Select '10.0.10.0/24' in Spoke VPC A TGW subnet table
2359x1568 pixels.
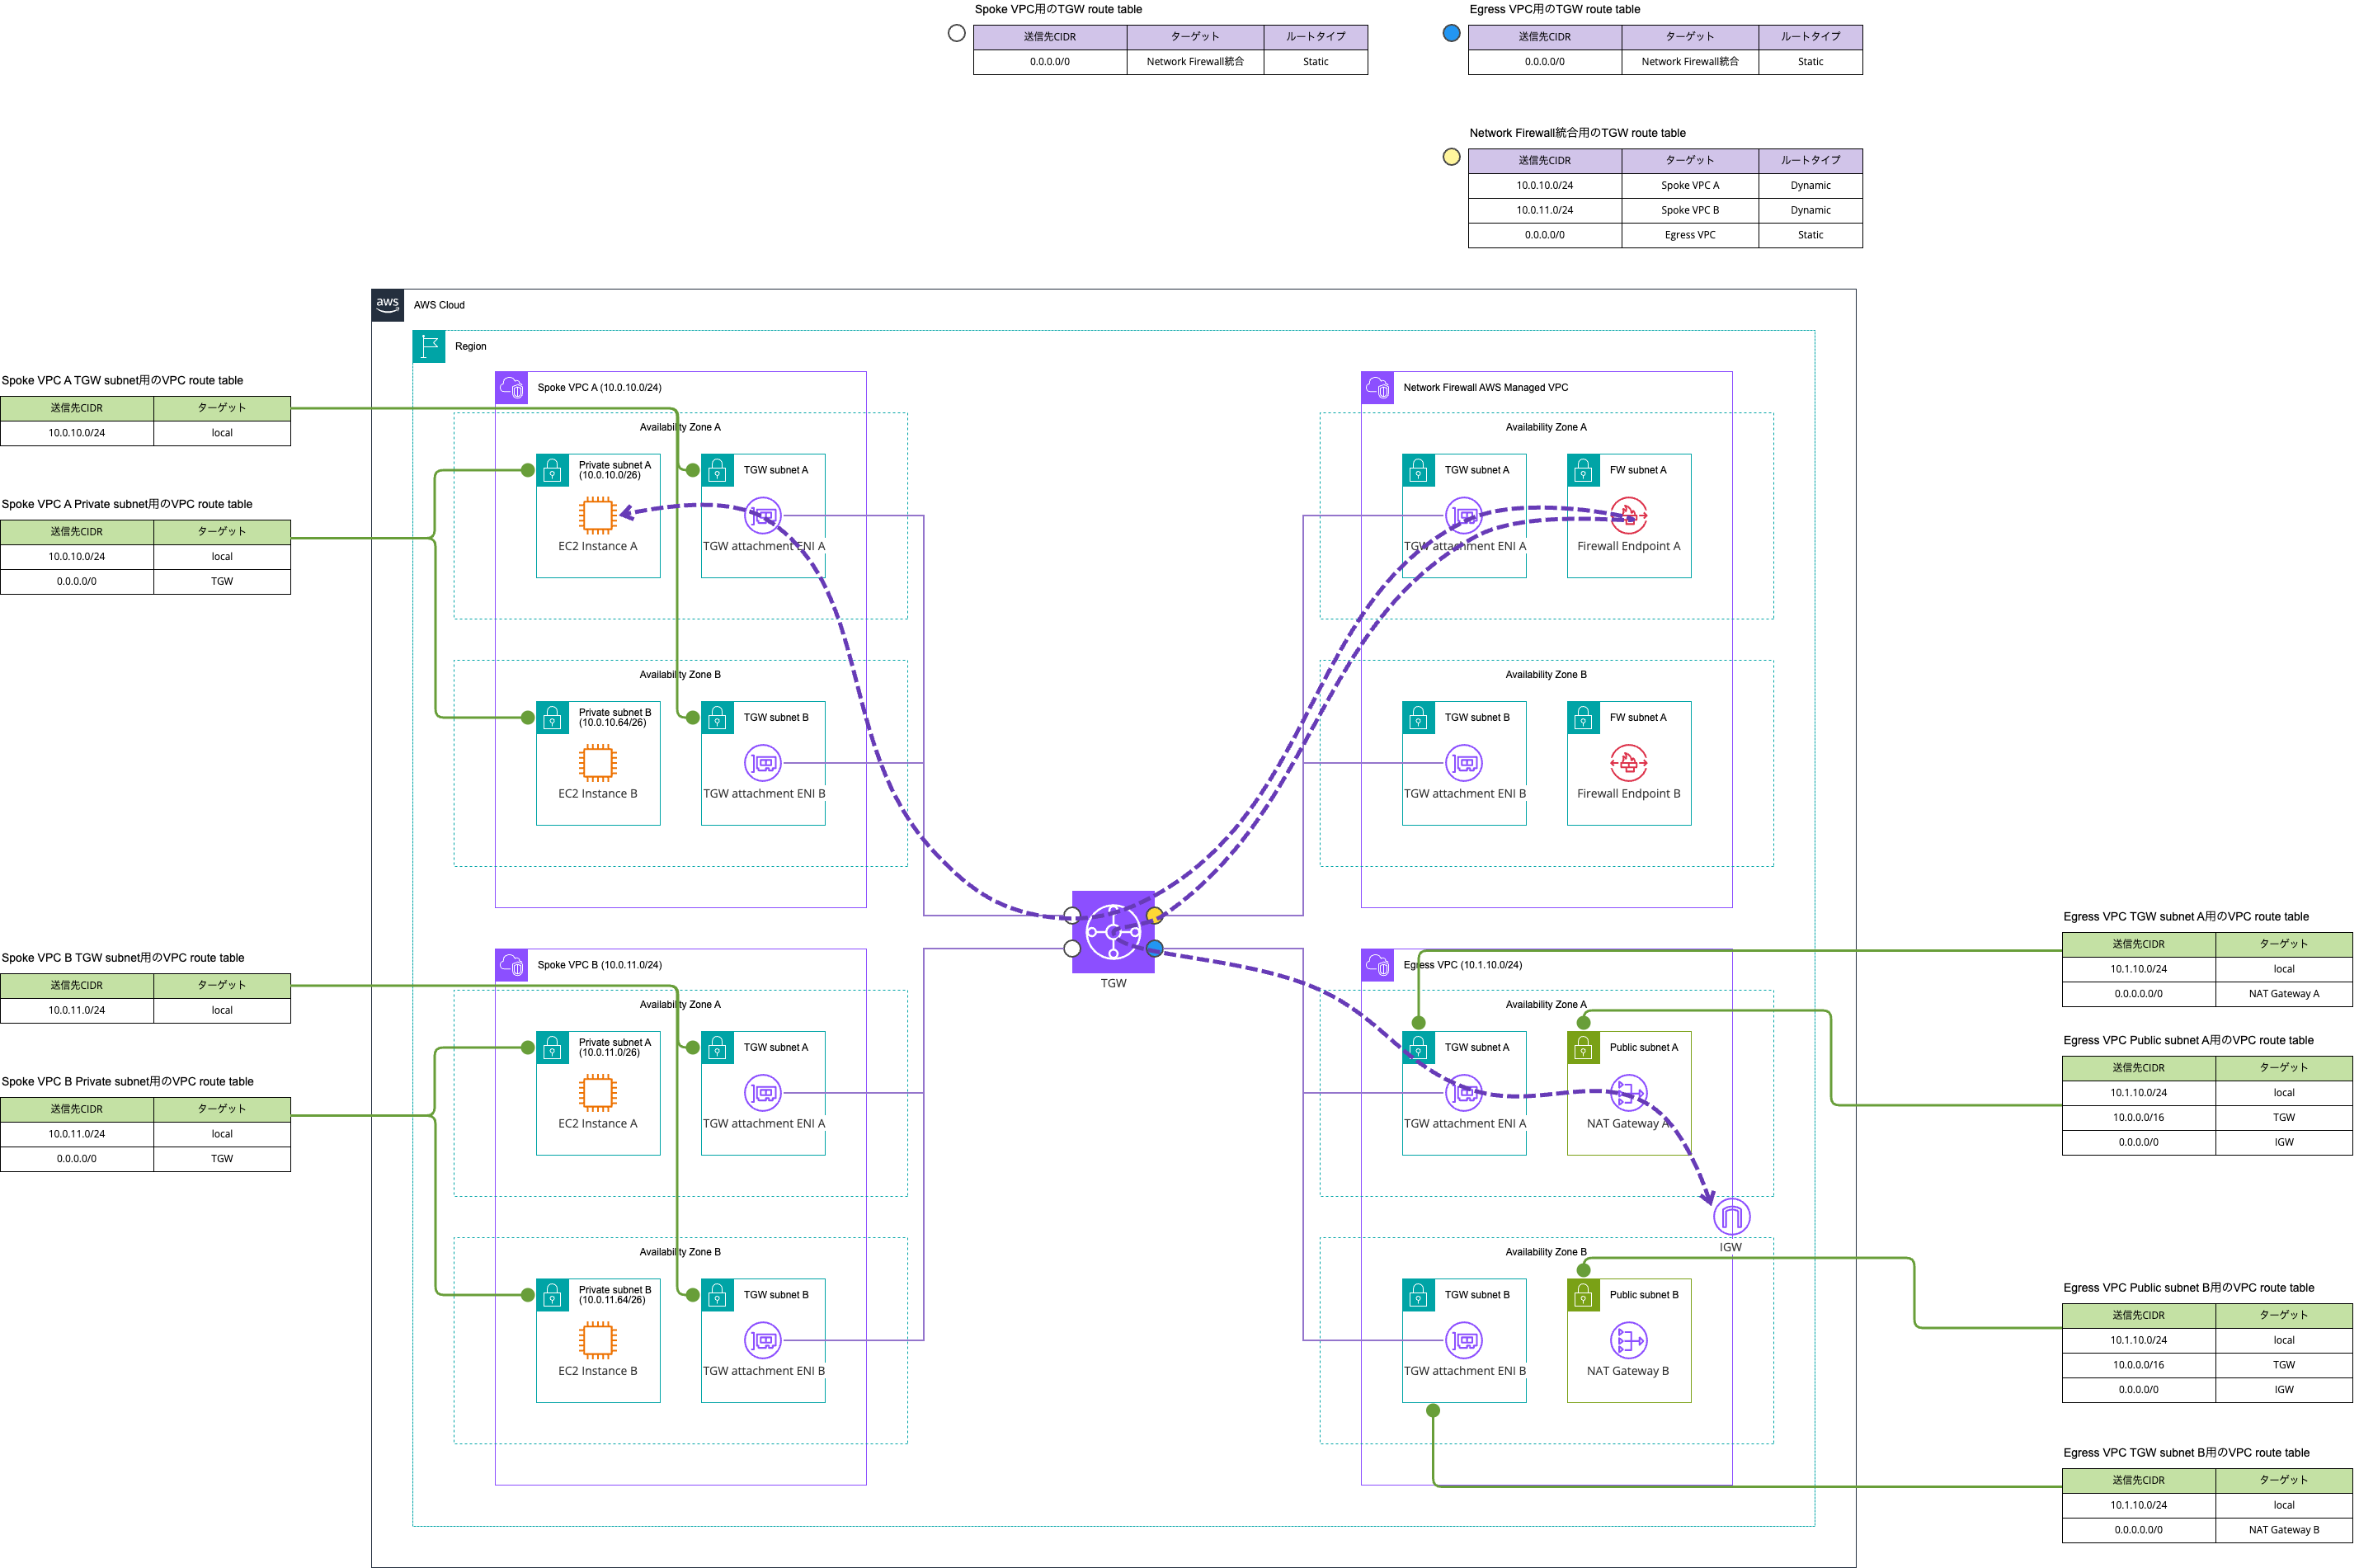77,433
